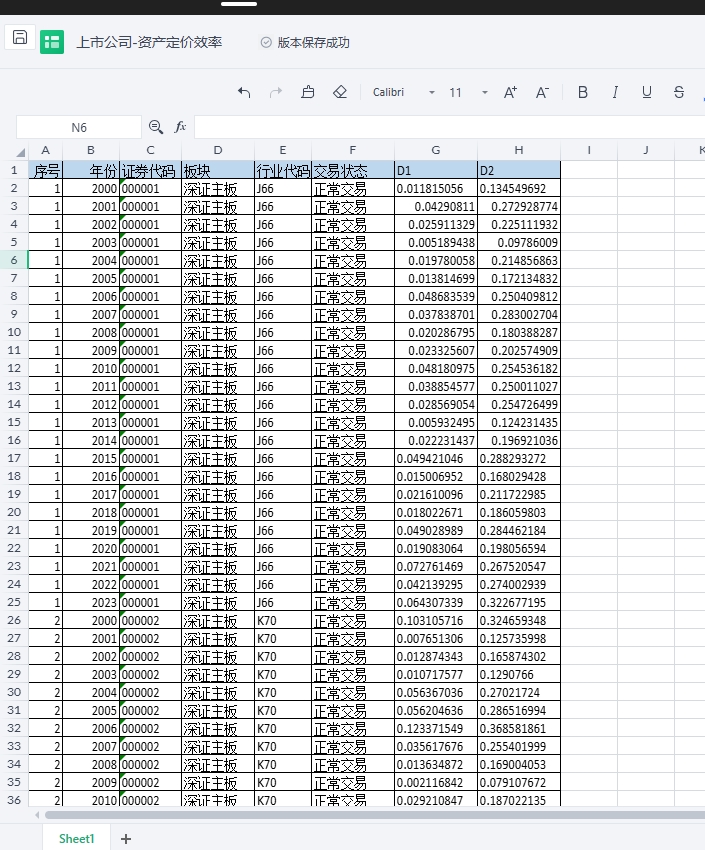The image size is (705, 850).
Task: Click the zoom magnifier icon beside name box
Action: 156,127
